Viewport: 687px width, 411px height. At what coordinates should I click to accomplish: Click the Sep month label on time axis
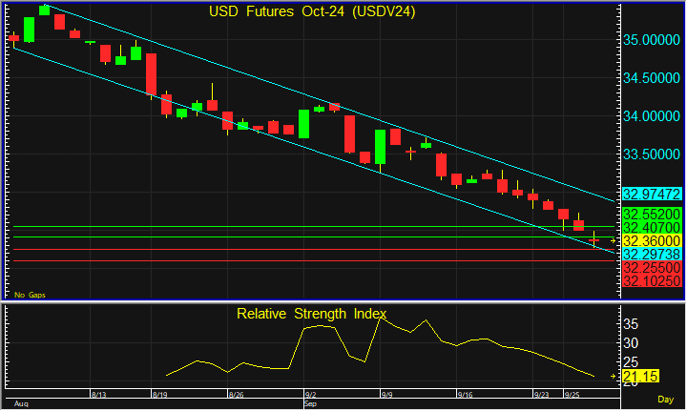[309, 404]
